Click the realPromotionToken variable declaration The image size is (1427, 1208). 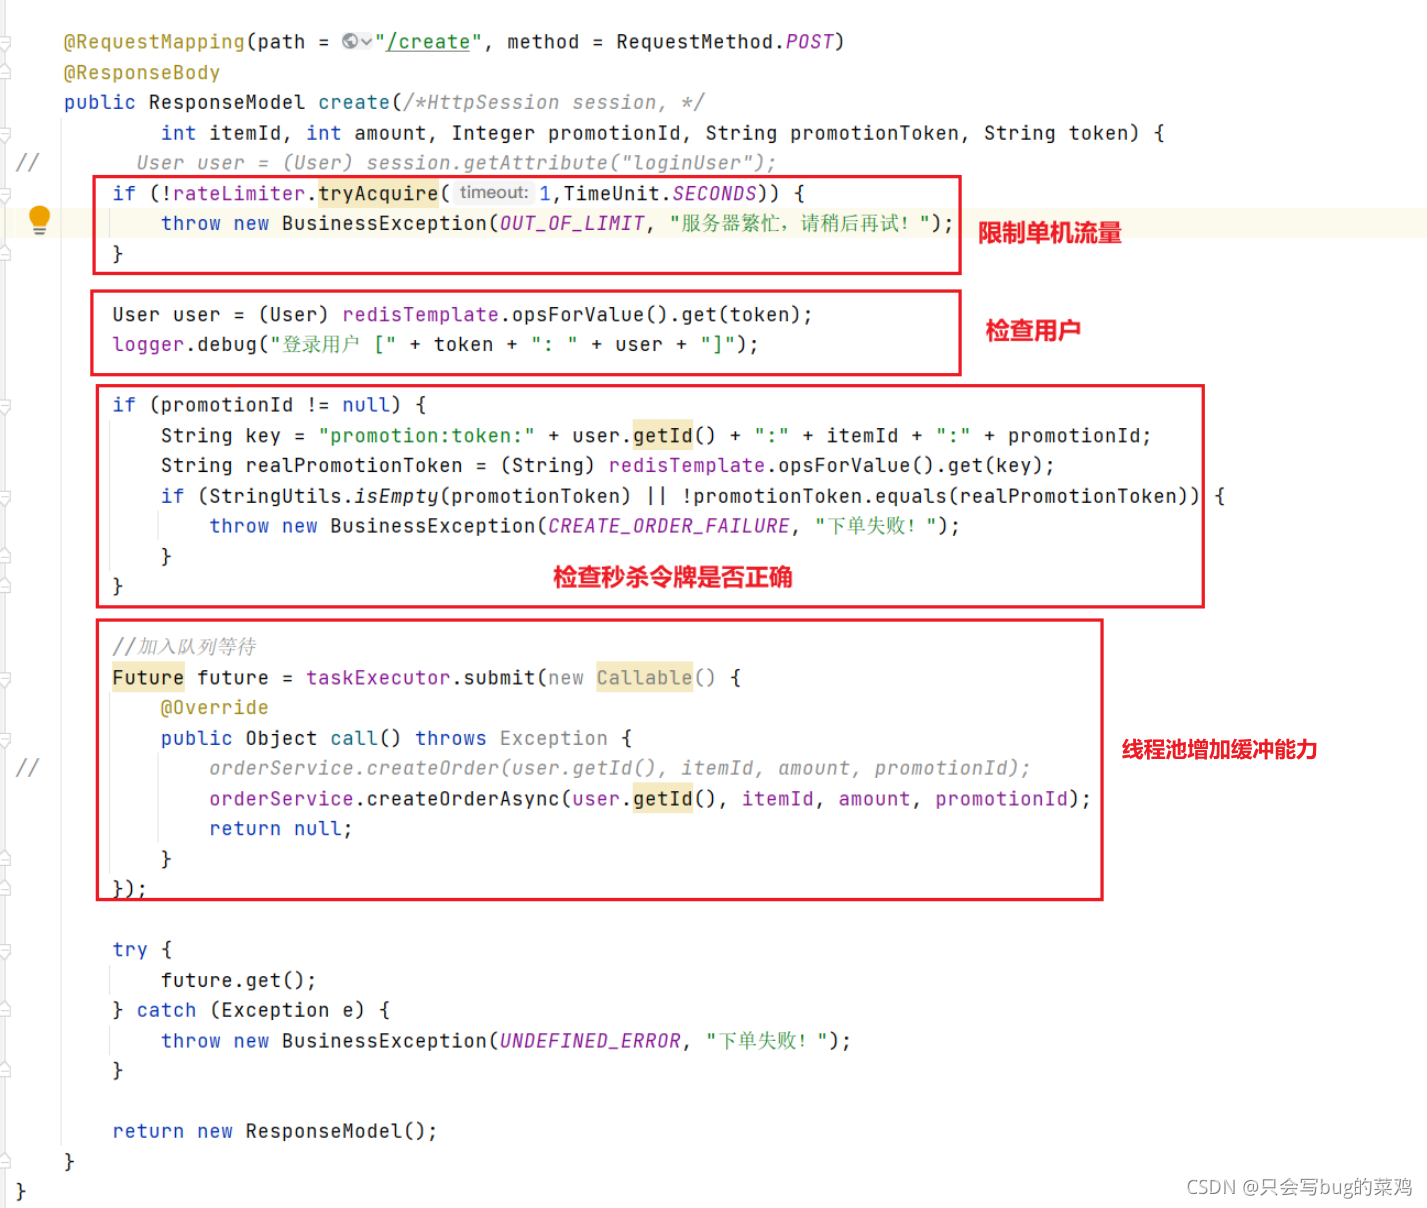click(354, 466)
